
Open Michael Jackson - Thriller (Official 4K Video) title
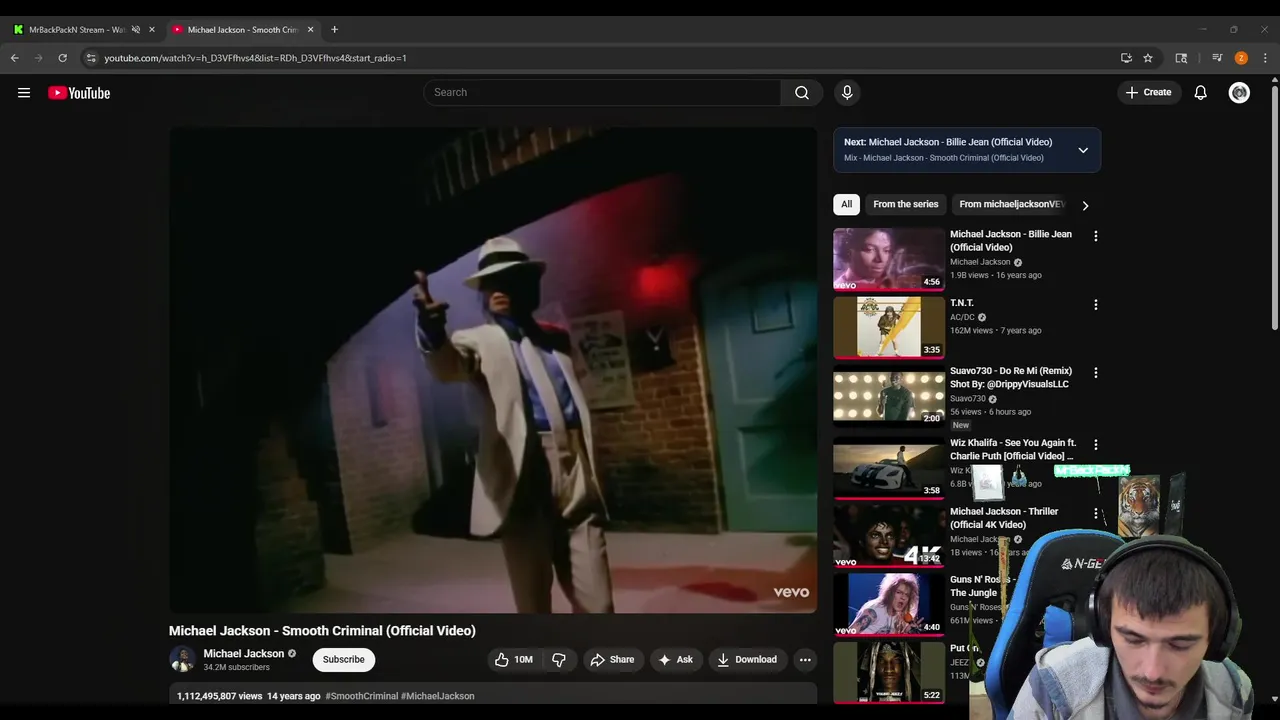tap(1004, 518)
